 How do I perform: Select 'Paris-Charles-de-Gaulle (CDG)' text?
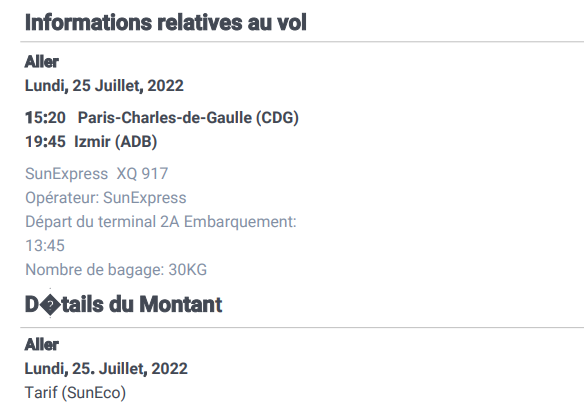coord(188,118)
